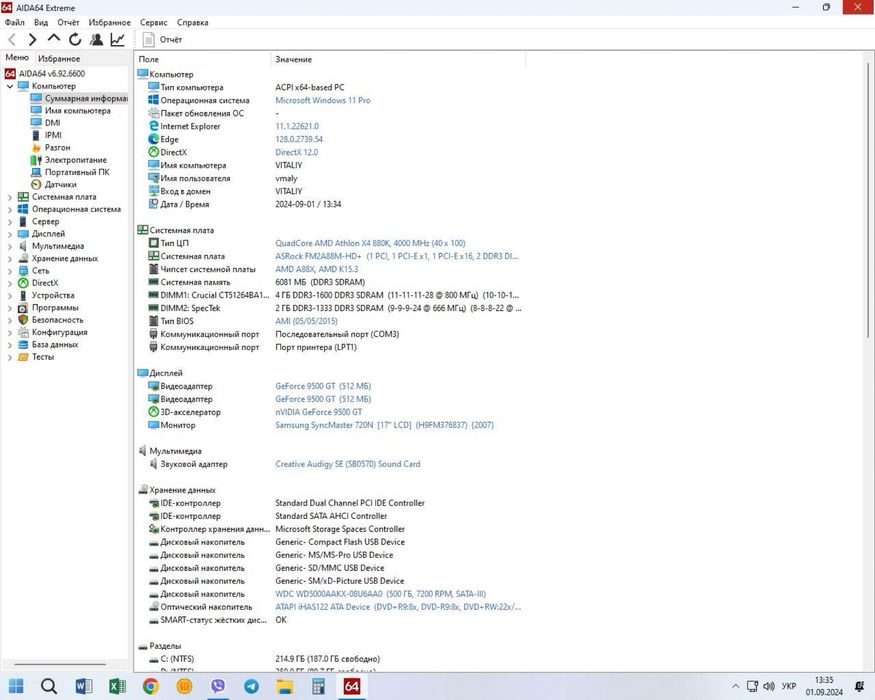The height and width of the screenshot is (700, 875).
Task: Open the Вид menu
Action: coord(41,22)
